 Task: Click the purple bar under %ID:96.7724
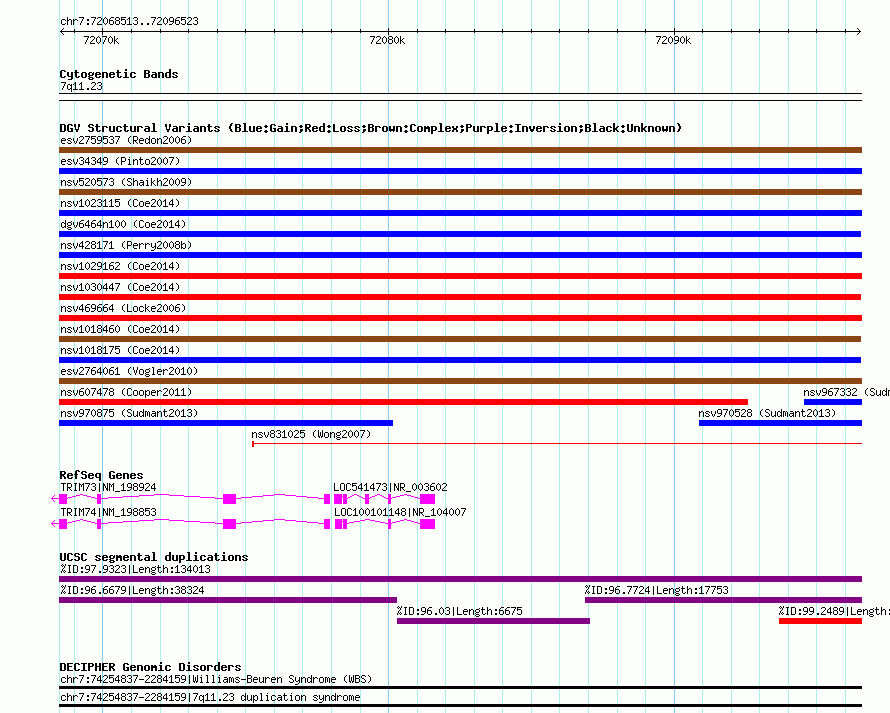(x=723, y=600)
